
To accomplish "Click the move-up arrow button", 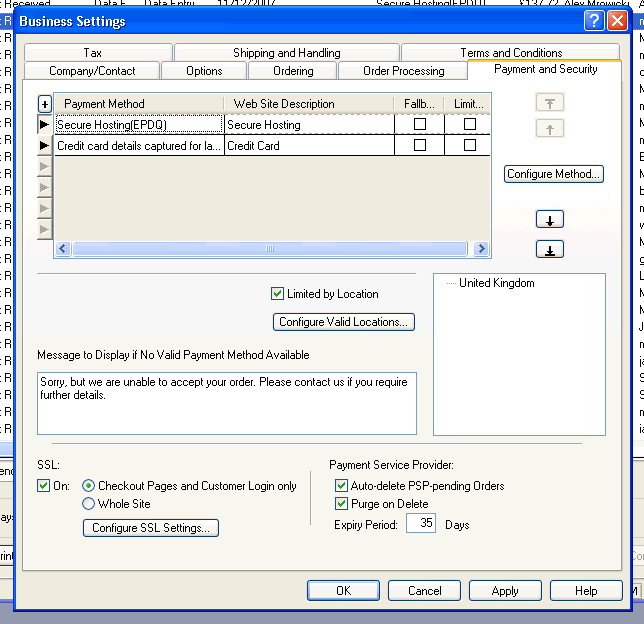I will click(x=550, y=129).
